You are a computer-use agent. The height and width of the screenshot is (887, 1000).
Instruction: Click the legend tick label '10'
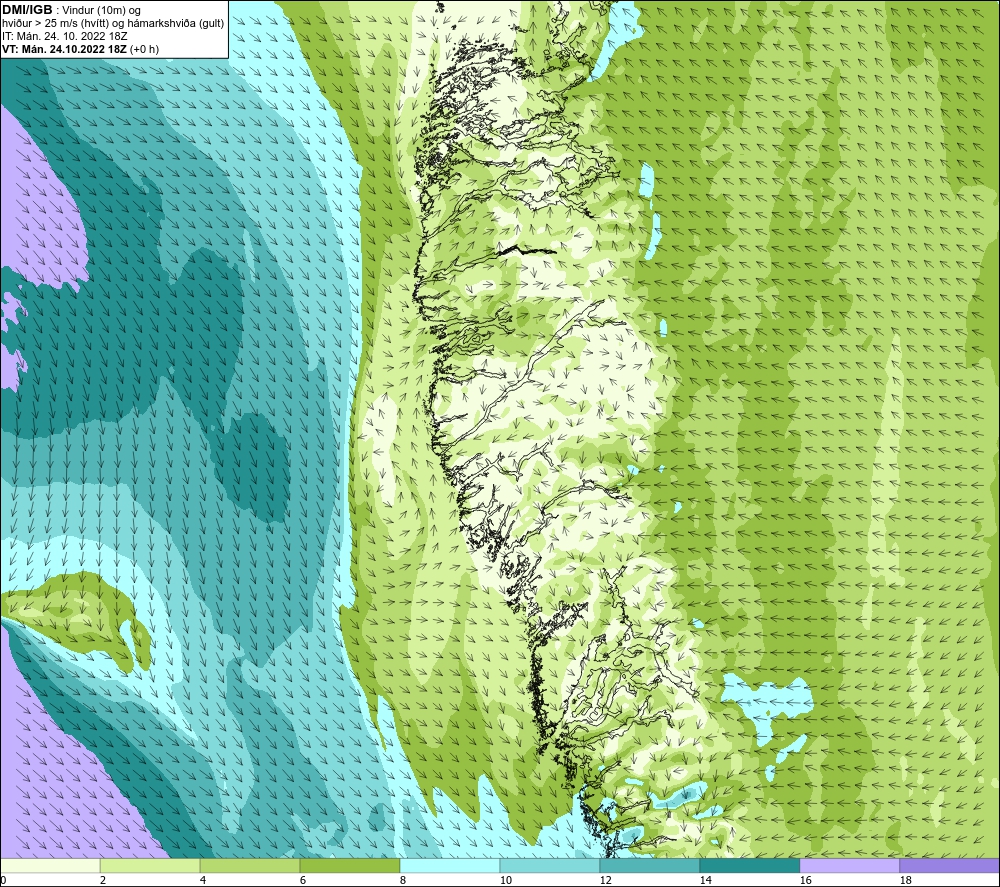(506, 880)
